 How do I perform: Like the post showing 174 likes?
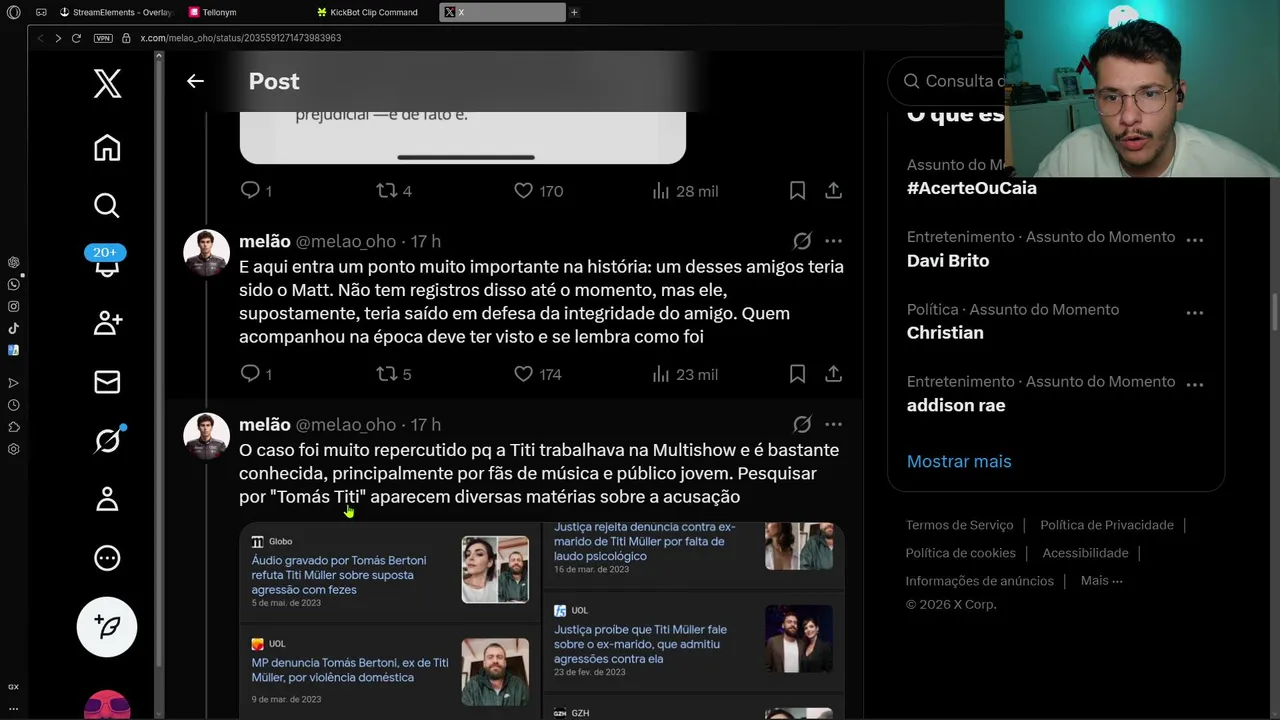pyautogui.click(x=538, y=374)
